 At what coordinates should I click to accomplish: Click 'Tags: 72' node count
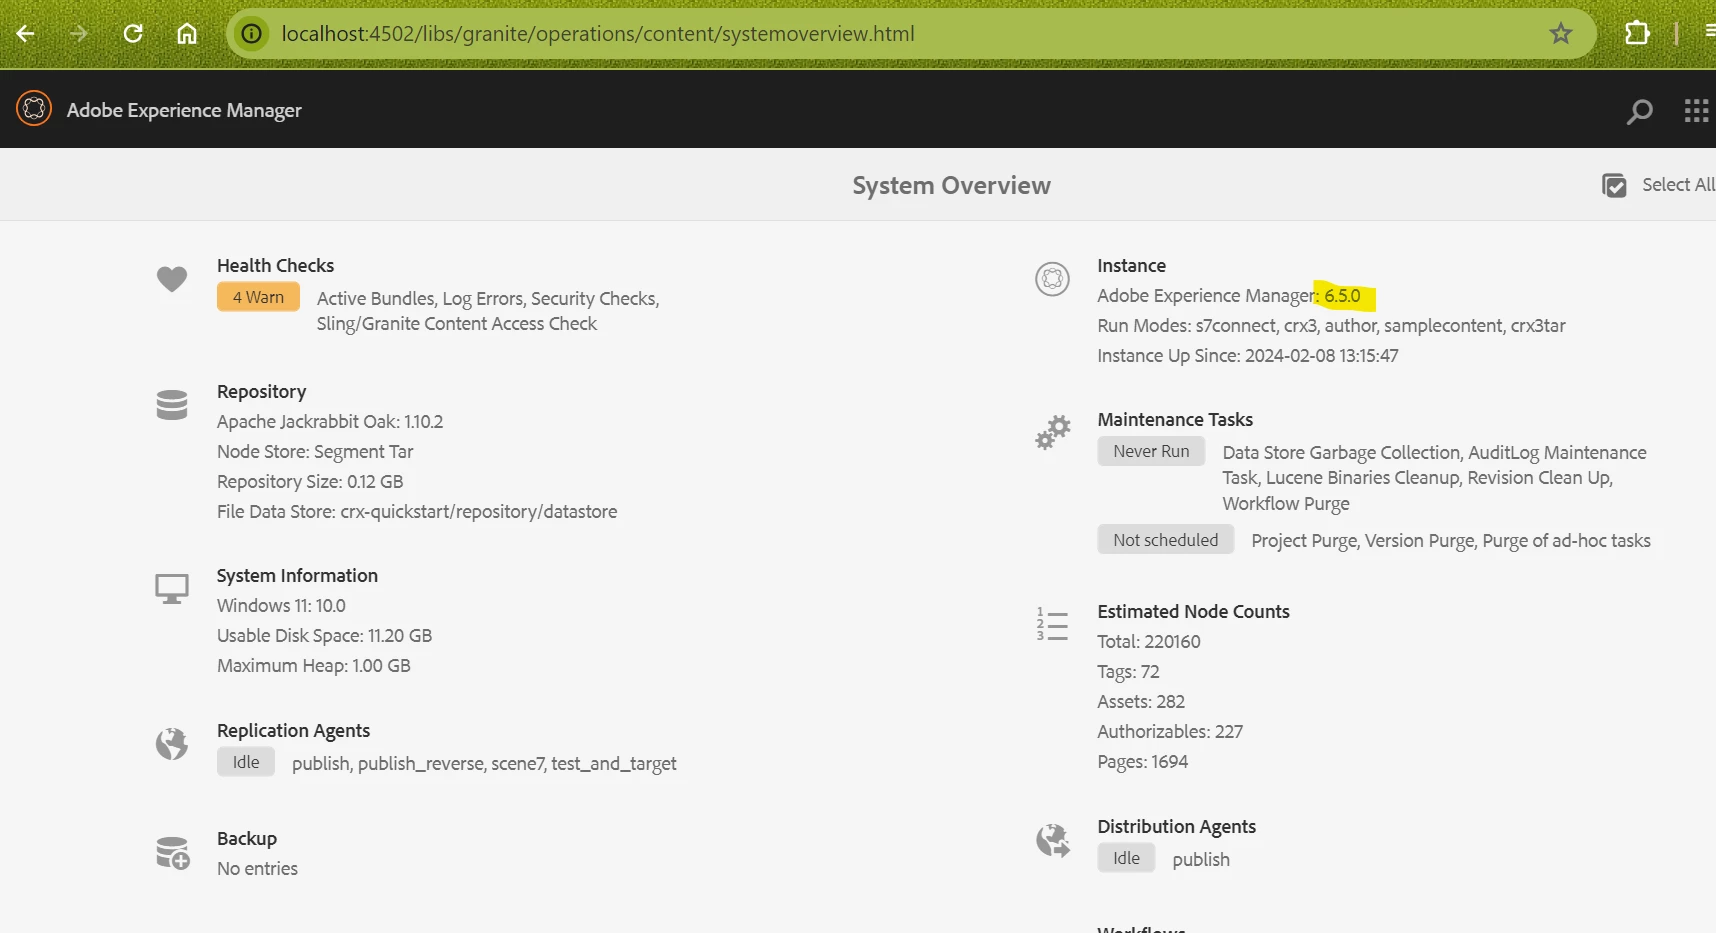(x=1128, y=672)
